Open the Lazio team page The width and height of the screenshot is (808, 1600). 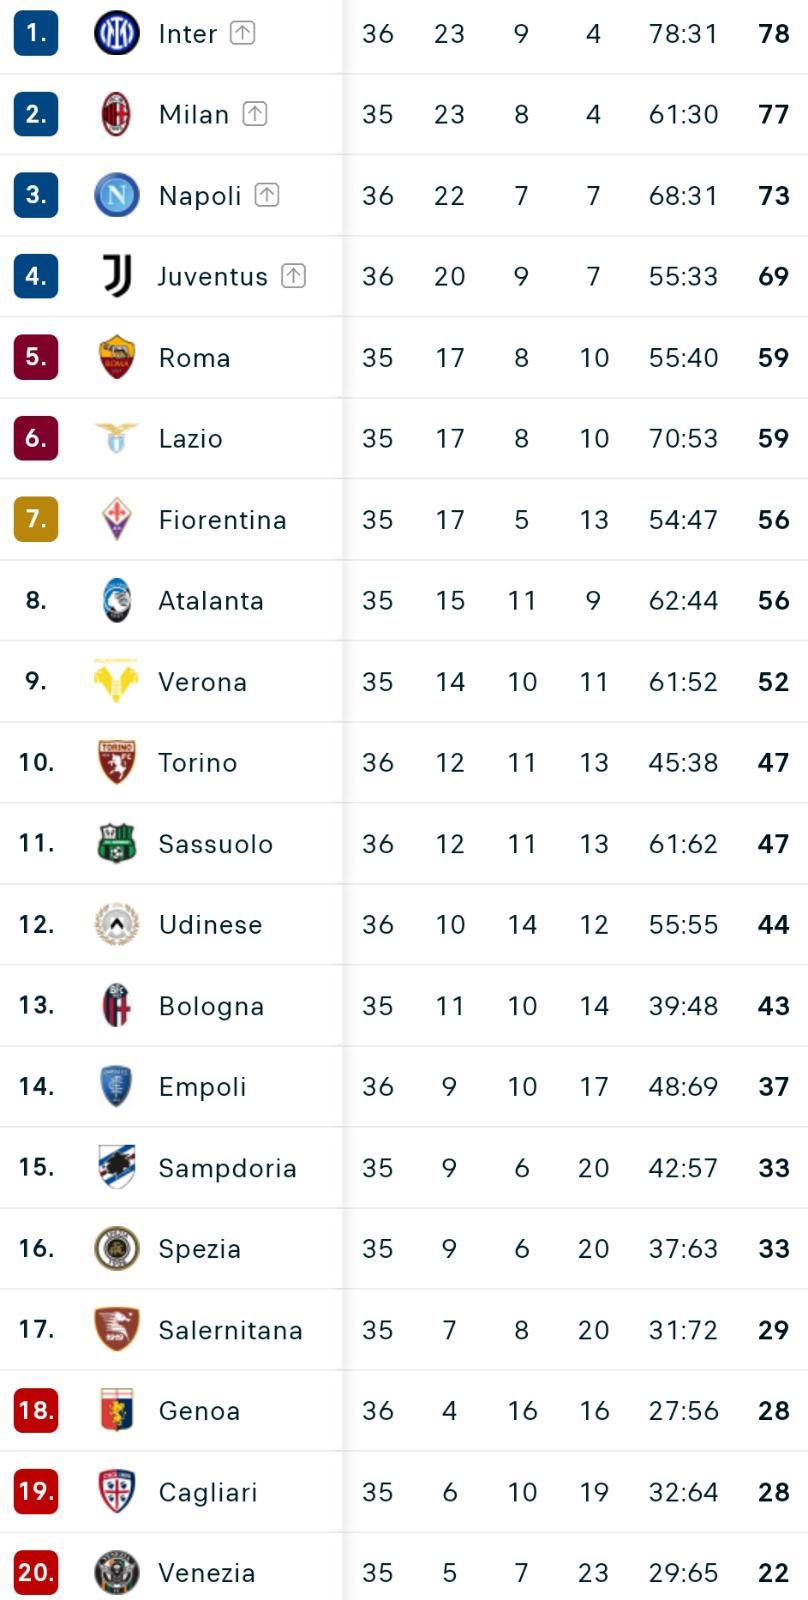point(190,438)
